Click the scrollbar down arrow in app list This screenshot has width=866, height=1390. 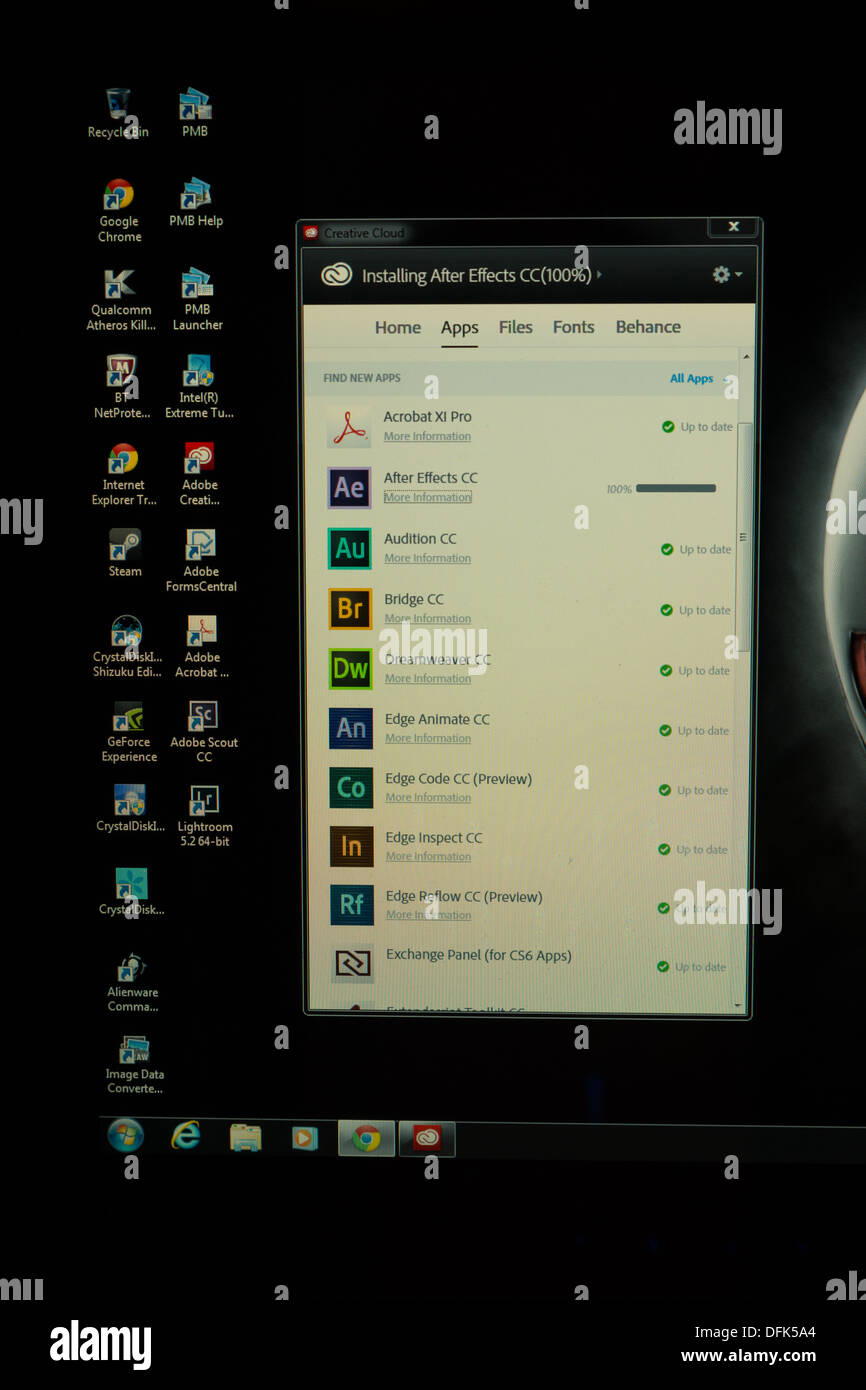point(740,1005)
